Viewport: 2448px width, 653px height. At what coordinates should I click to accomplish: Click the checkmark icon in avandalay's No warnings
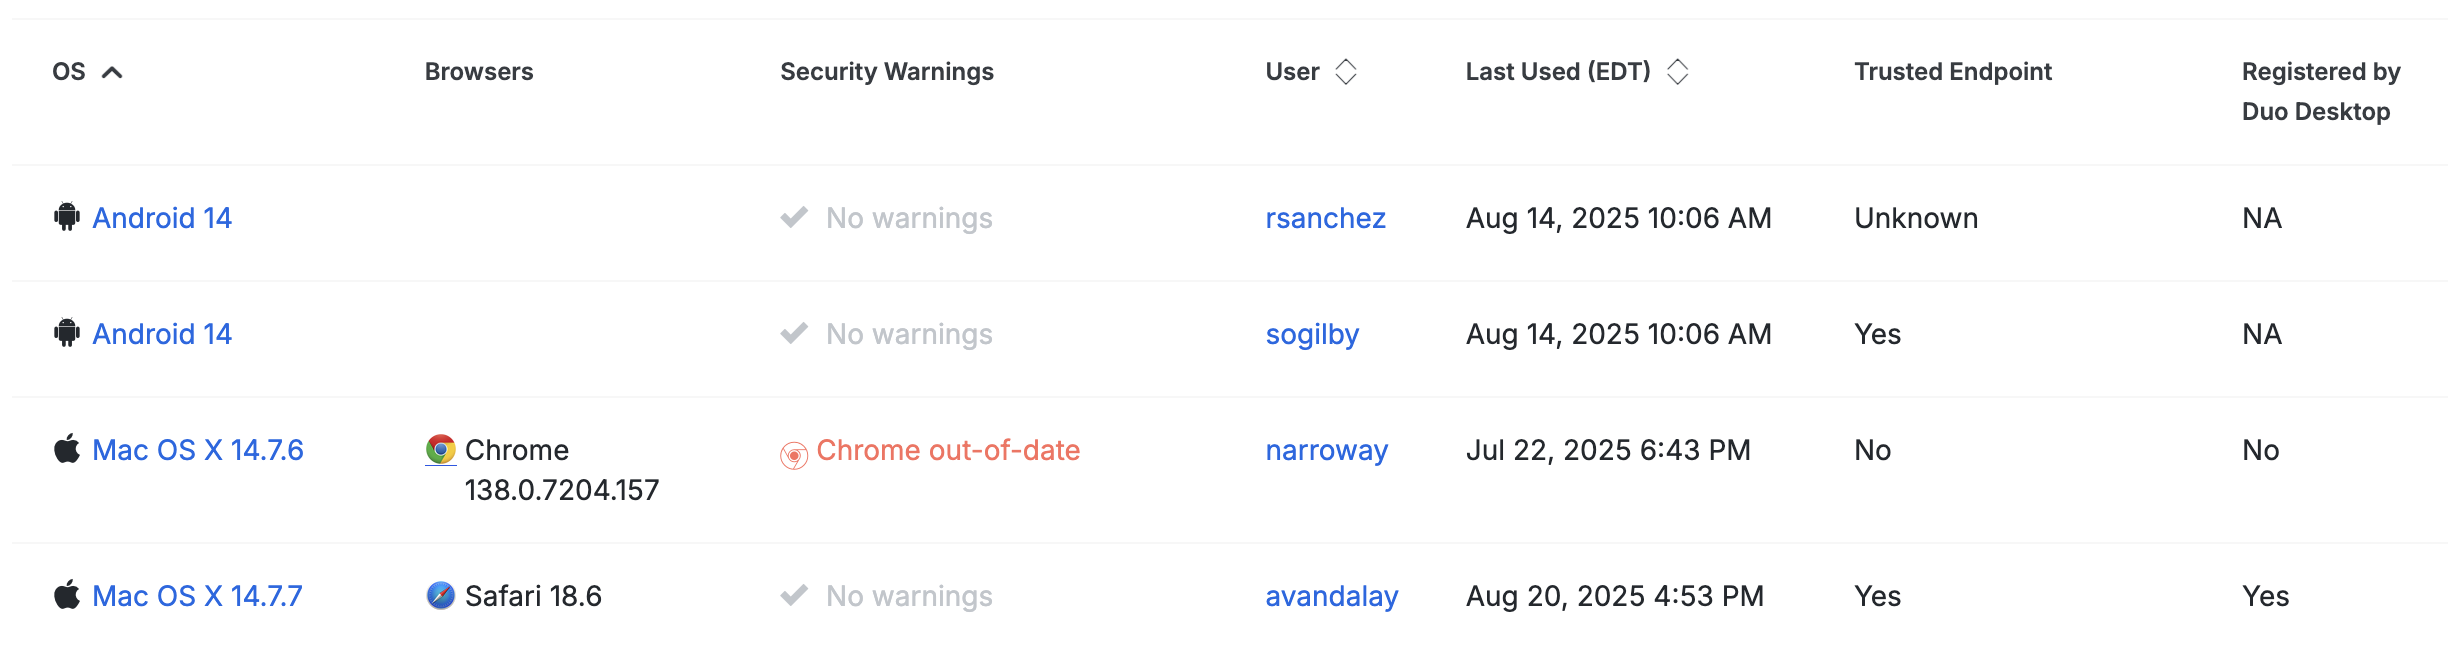click(794, 595)
